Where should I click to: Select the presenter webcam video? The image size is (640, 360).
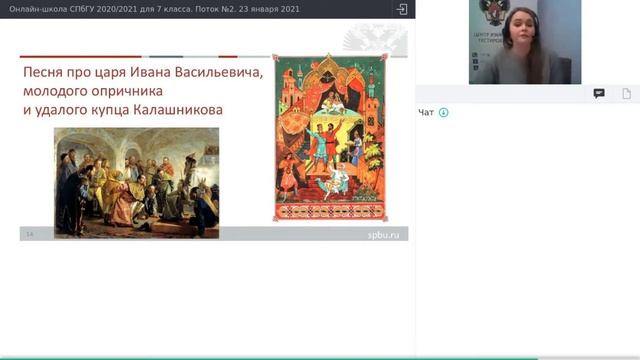tap(525, 42)
